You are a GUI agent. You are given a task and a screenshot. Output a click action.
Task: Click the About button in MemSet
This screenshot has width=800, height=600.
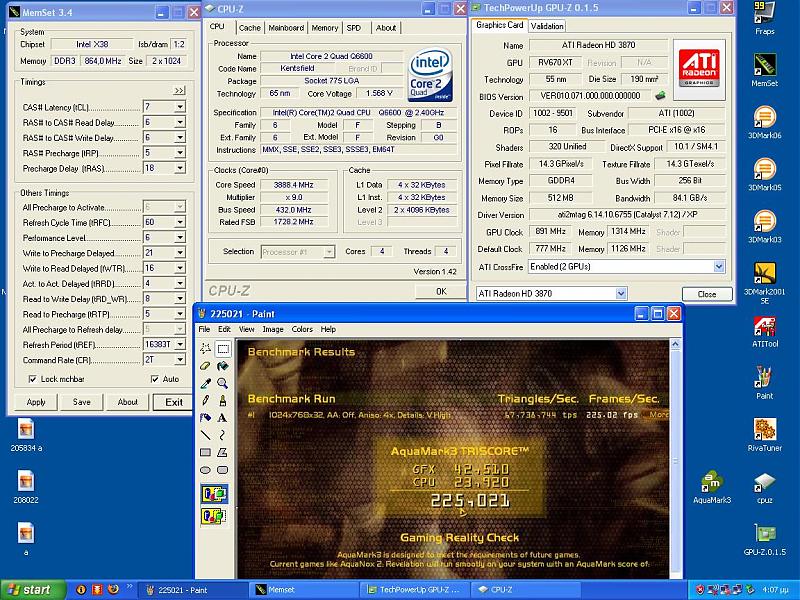point(128,402)
